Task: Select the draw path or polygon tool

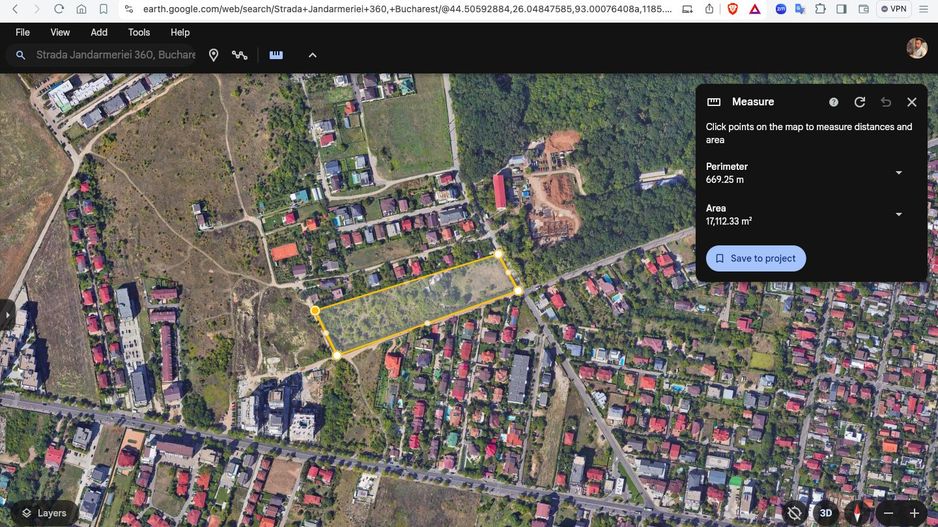Action: click(x=240, y=55)
